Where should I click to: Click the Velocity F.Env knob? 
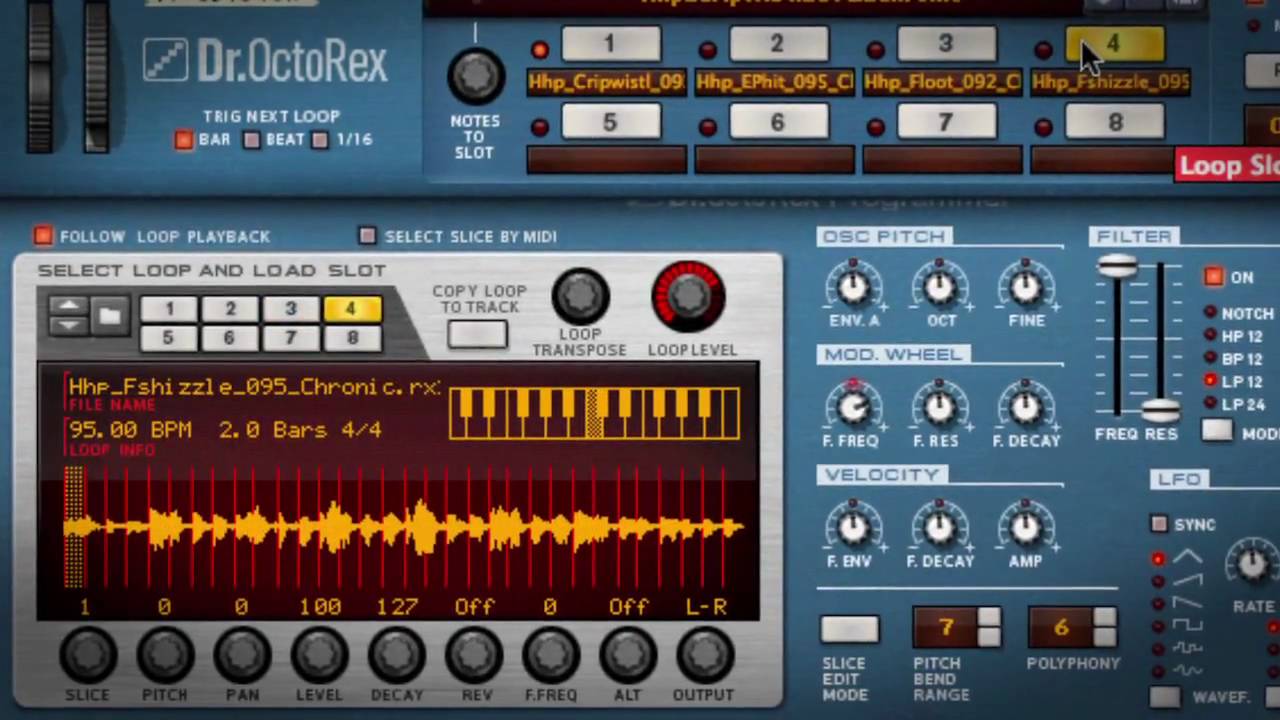tap(853, 527)
